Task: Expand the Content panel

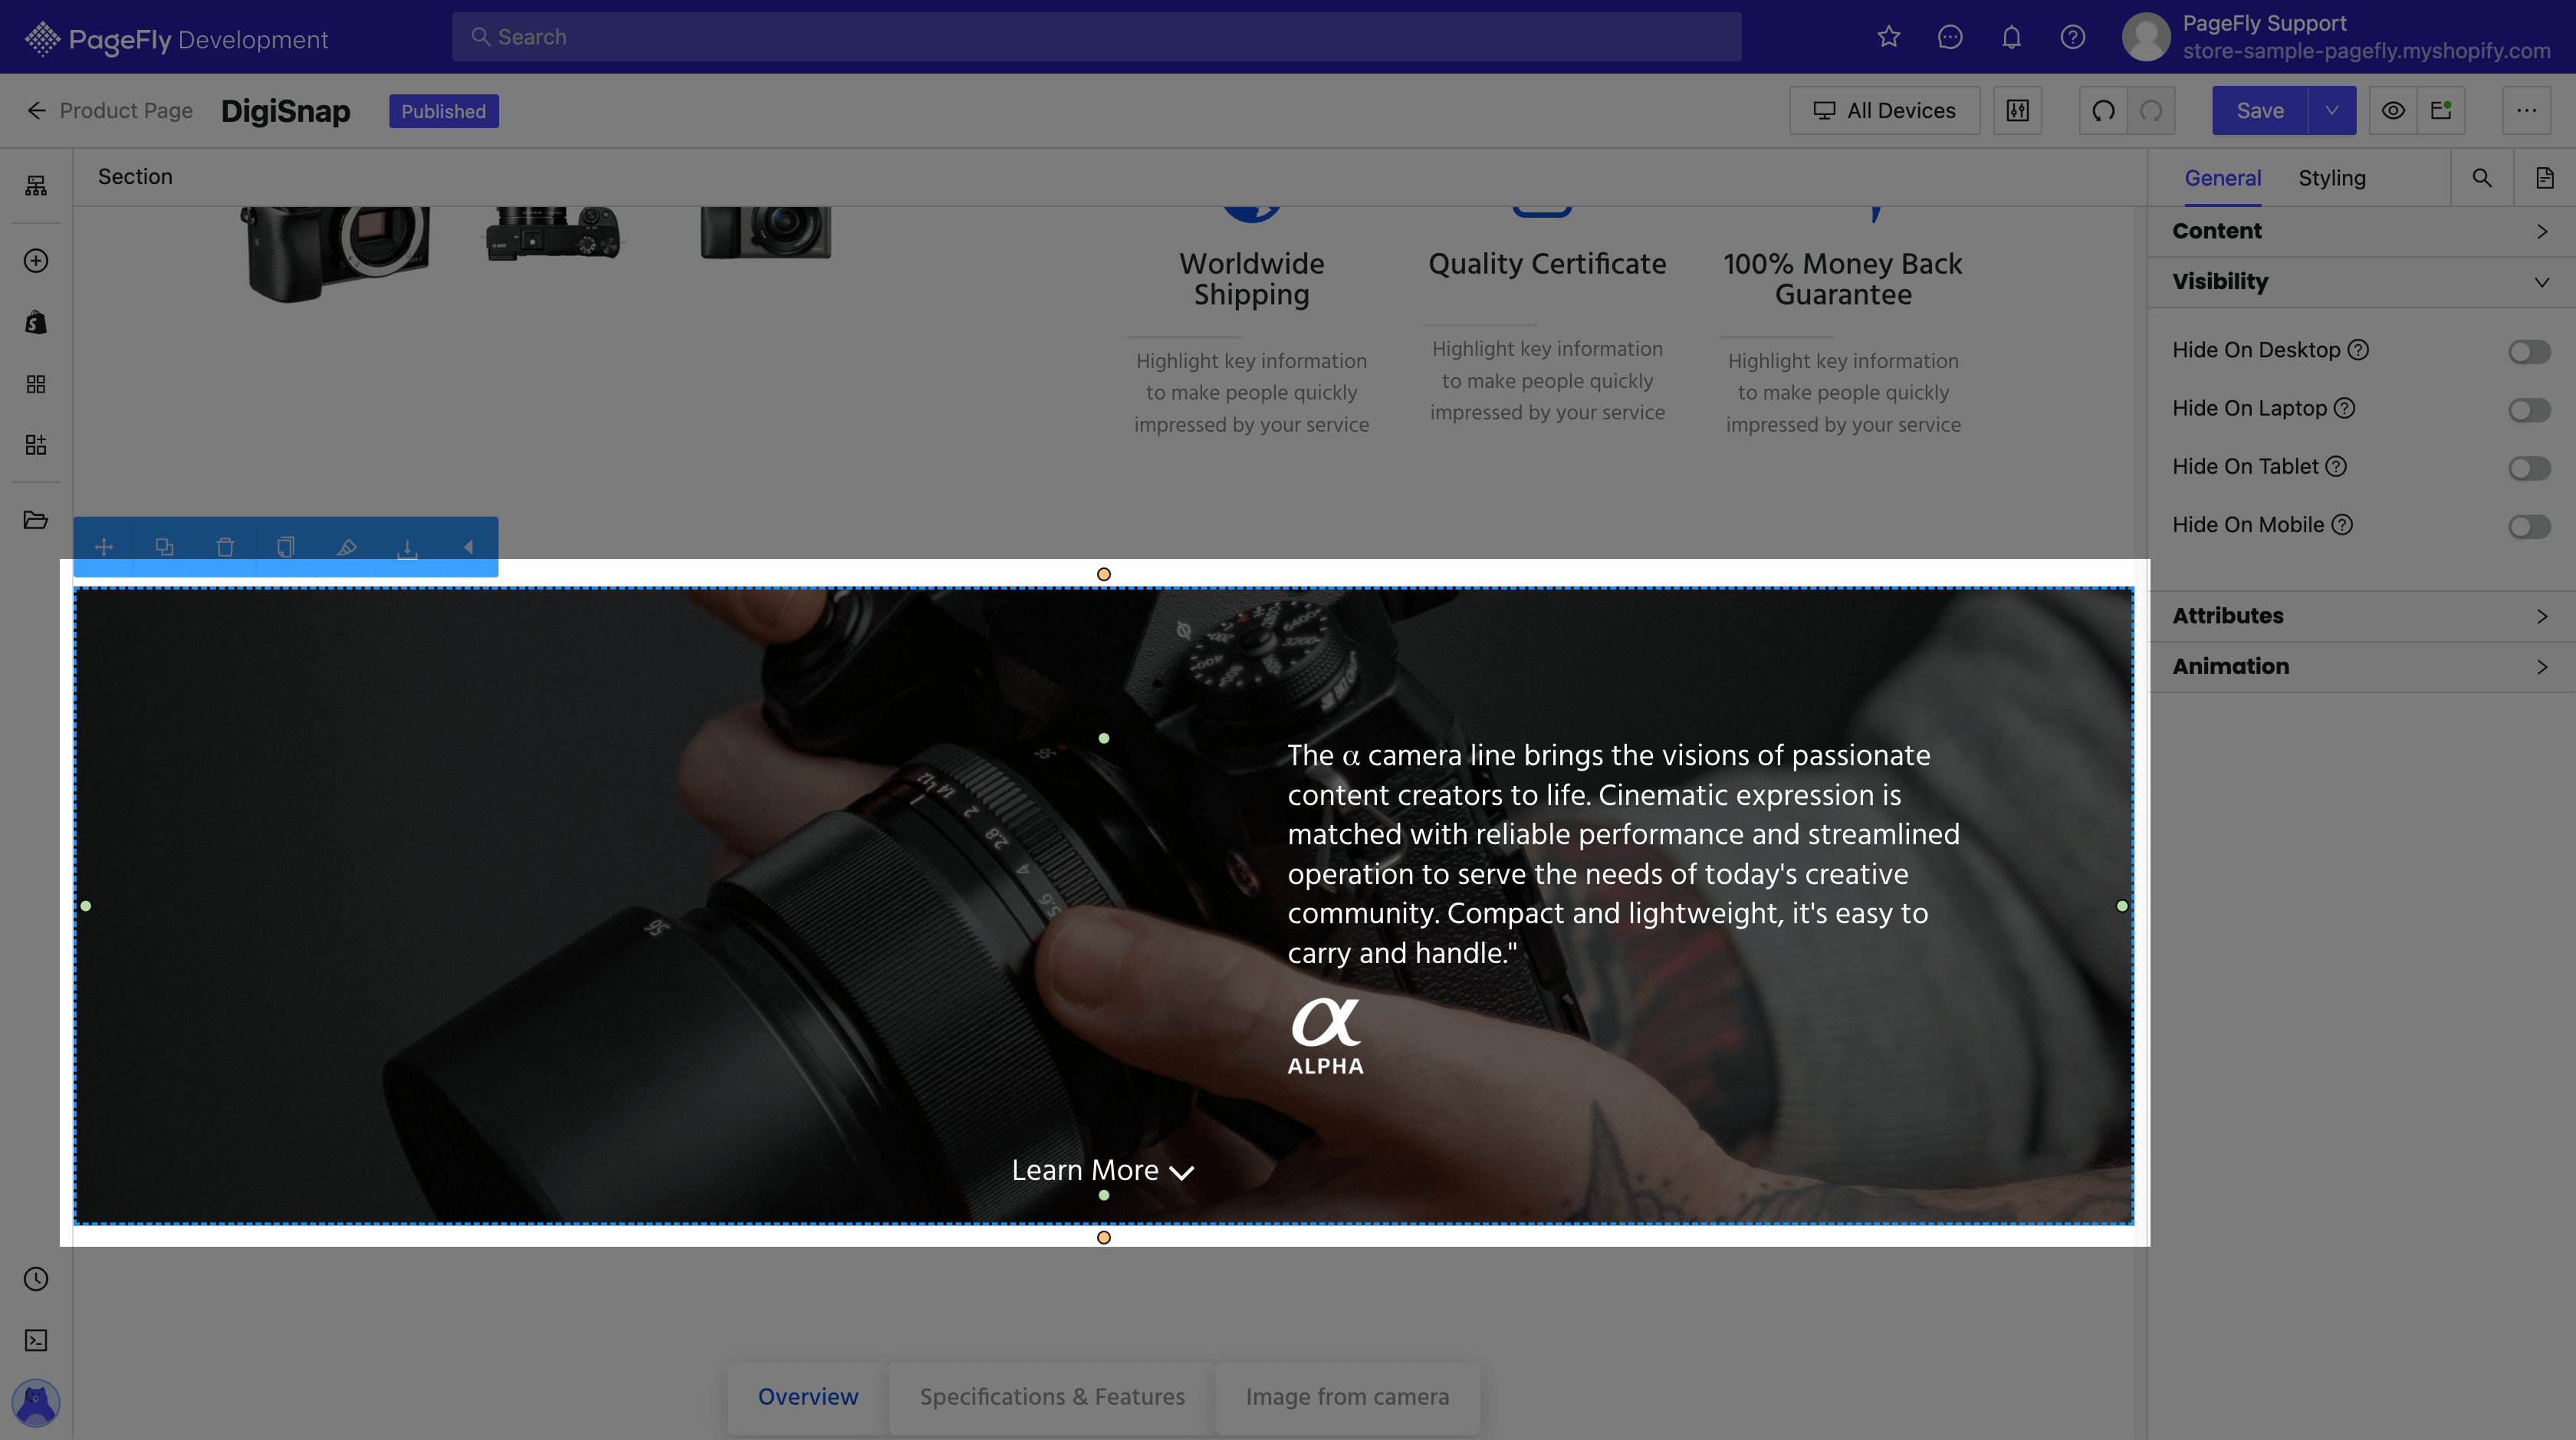Action: pyautogui.click(x=2362, y=231)
